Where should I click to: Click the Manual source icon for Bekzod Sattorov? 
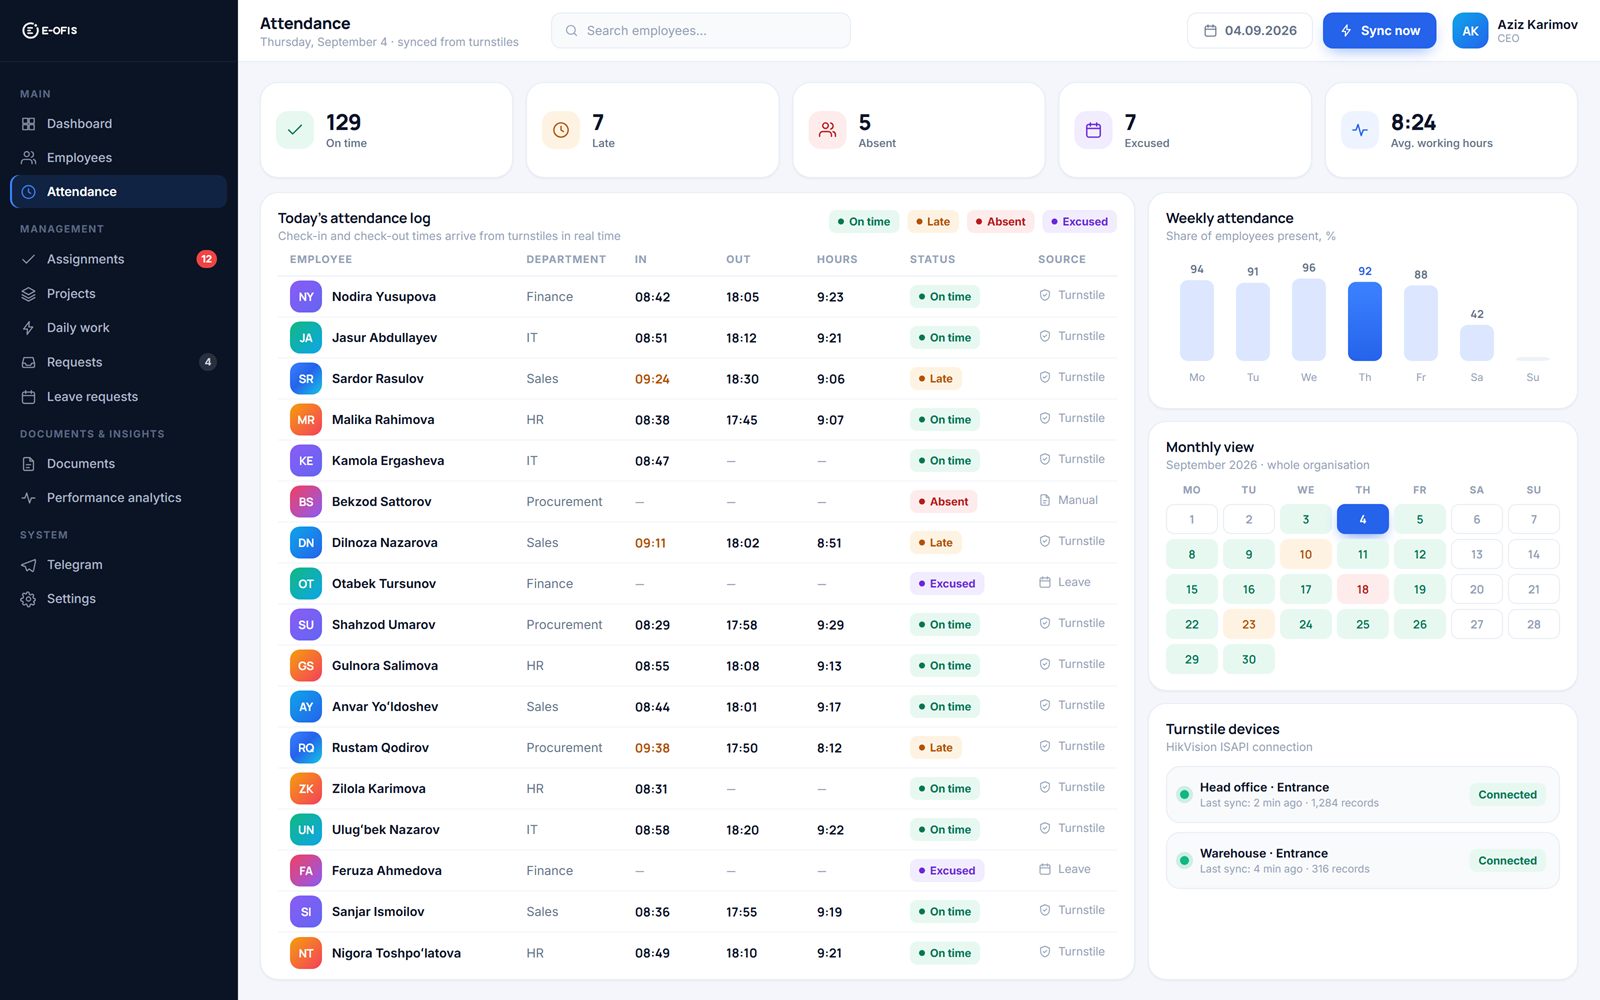1045,500
